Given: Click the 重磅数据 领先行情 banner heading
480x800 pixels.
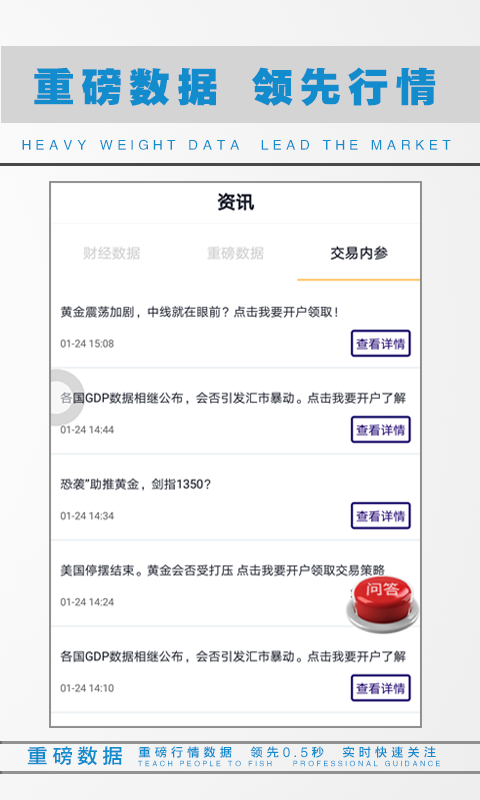Looking at the screenshot, I should pos(235,87).
